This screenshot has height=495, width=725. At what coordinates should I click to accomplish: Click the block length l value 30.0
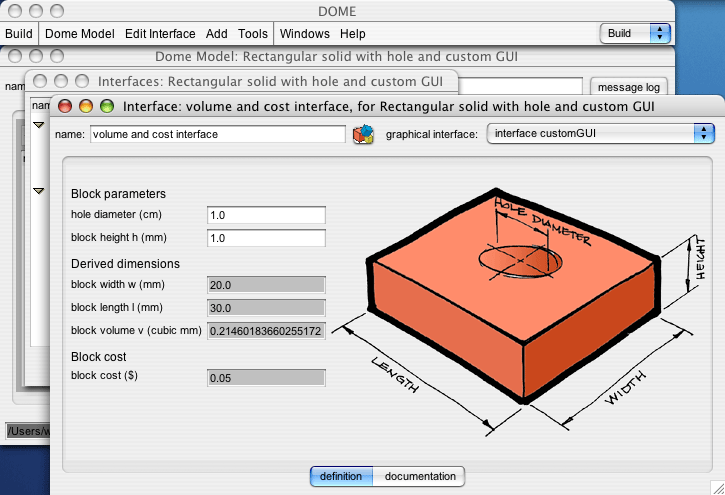pos(266,308)
